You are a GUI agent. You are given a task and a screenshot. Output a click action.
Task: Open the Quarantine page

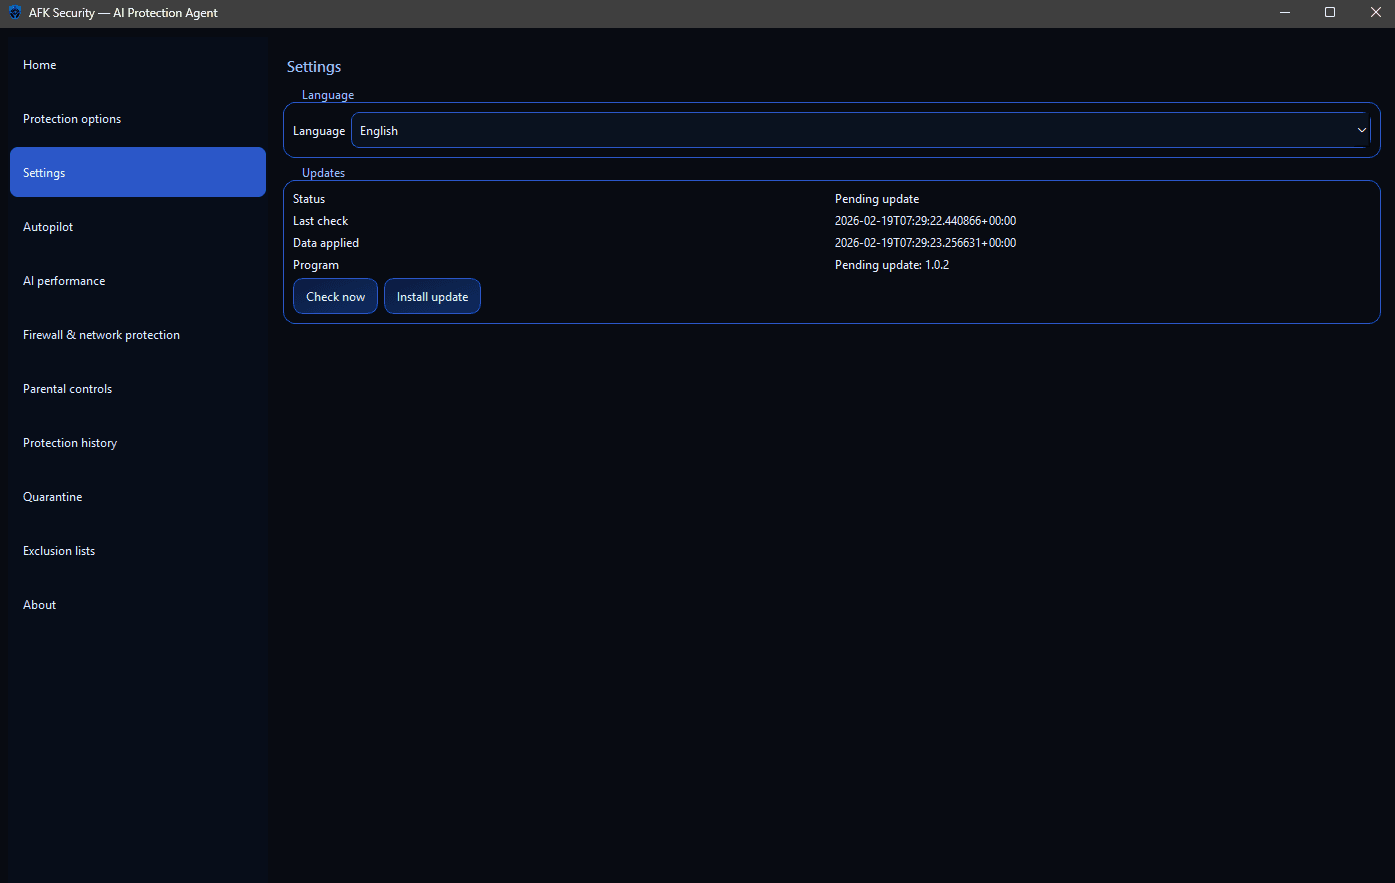[x=53, y=496]
